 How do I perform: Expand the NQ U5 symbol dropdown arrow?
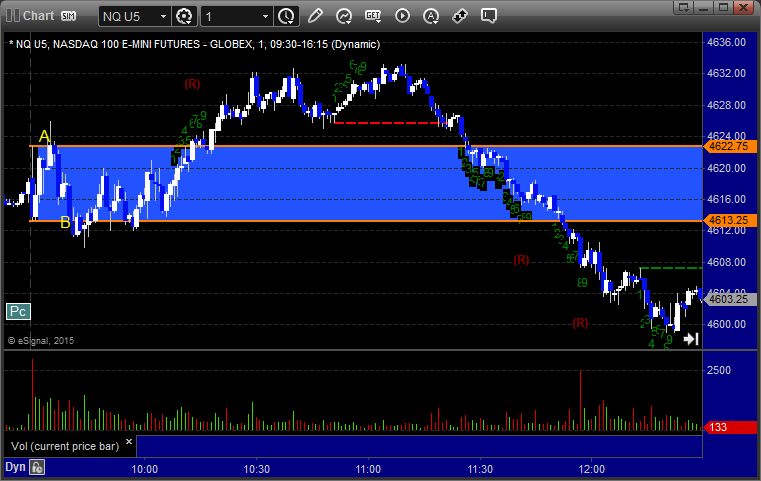164,17
